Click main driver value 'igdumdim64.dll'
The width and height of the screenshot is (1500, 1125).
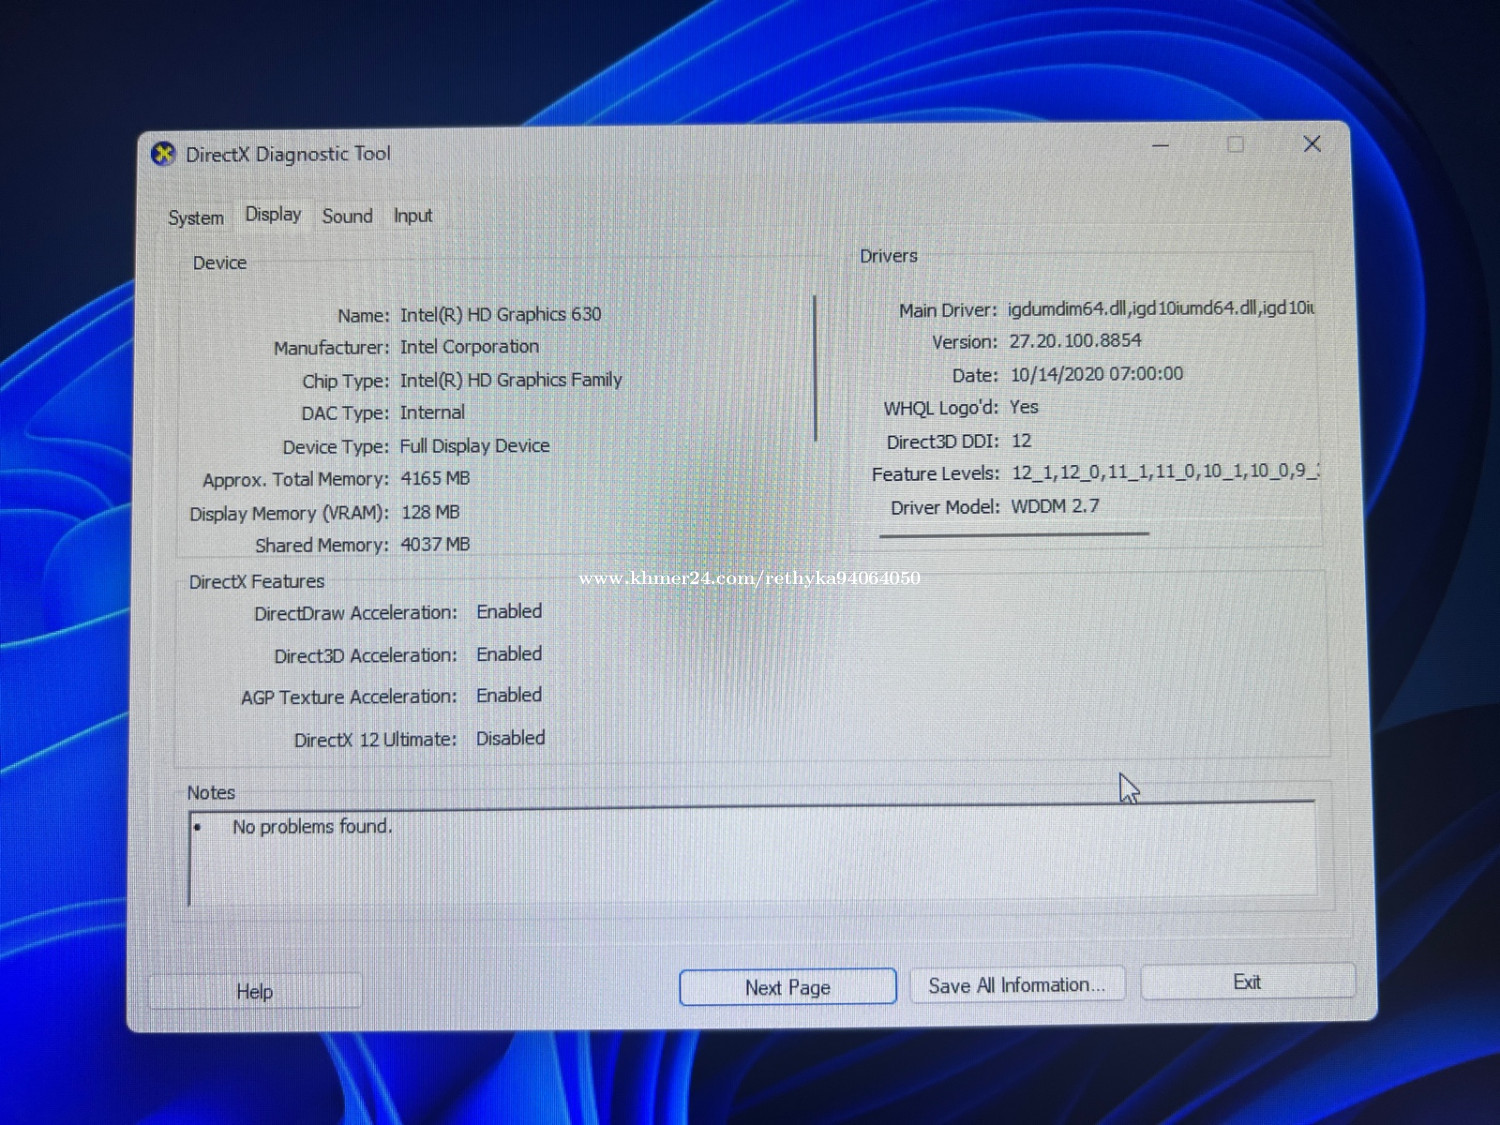1068,308
